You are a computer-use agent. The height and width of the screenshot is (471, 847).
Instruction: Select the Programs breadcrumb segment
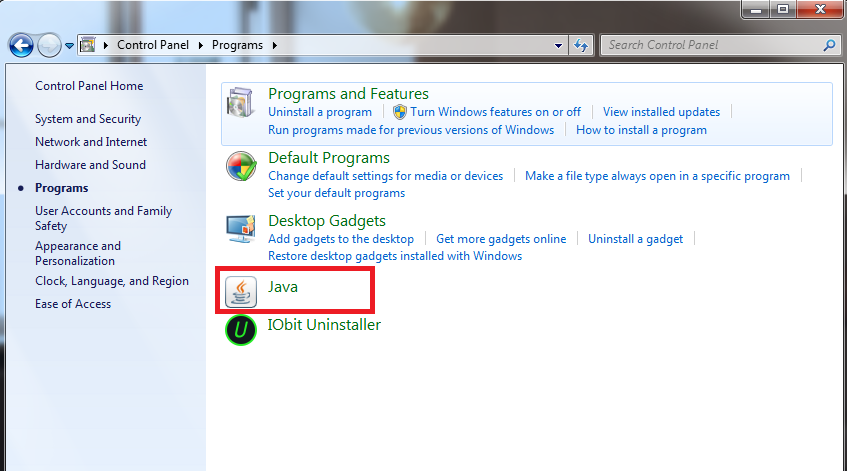pyautogui.click(x=237, y=45)
